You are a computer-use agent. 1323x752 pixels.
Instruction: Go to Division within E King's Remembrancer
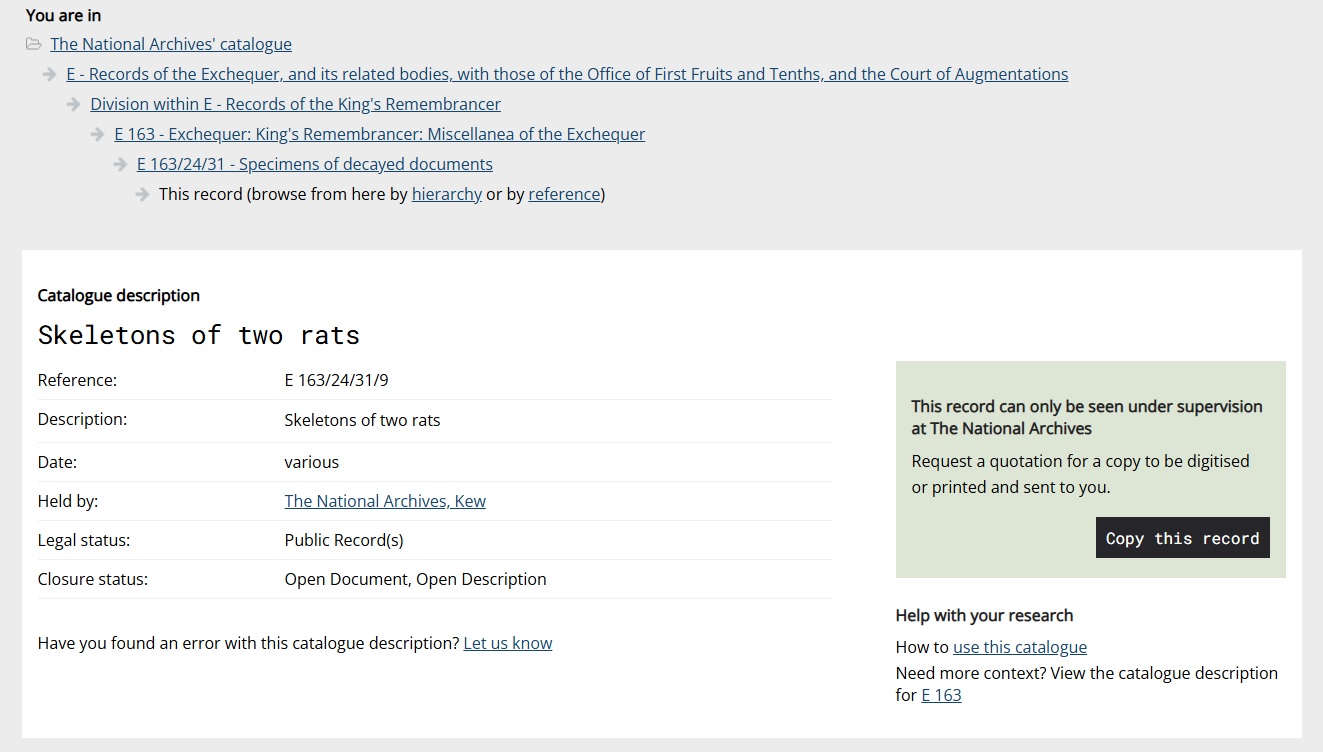pyautogui.click(x=295, y=104)
